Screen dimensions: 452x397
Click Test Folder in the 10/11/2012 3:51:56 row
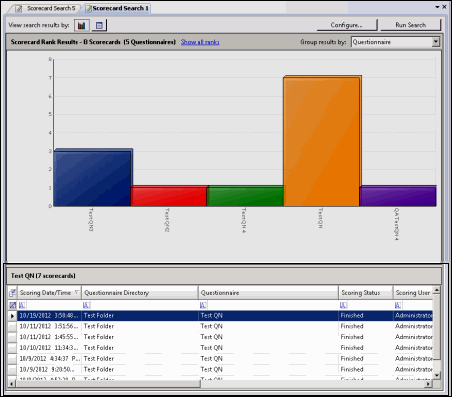99,326
